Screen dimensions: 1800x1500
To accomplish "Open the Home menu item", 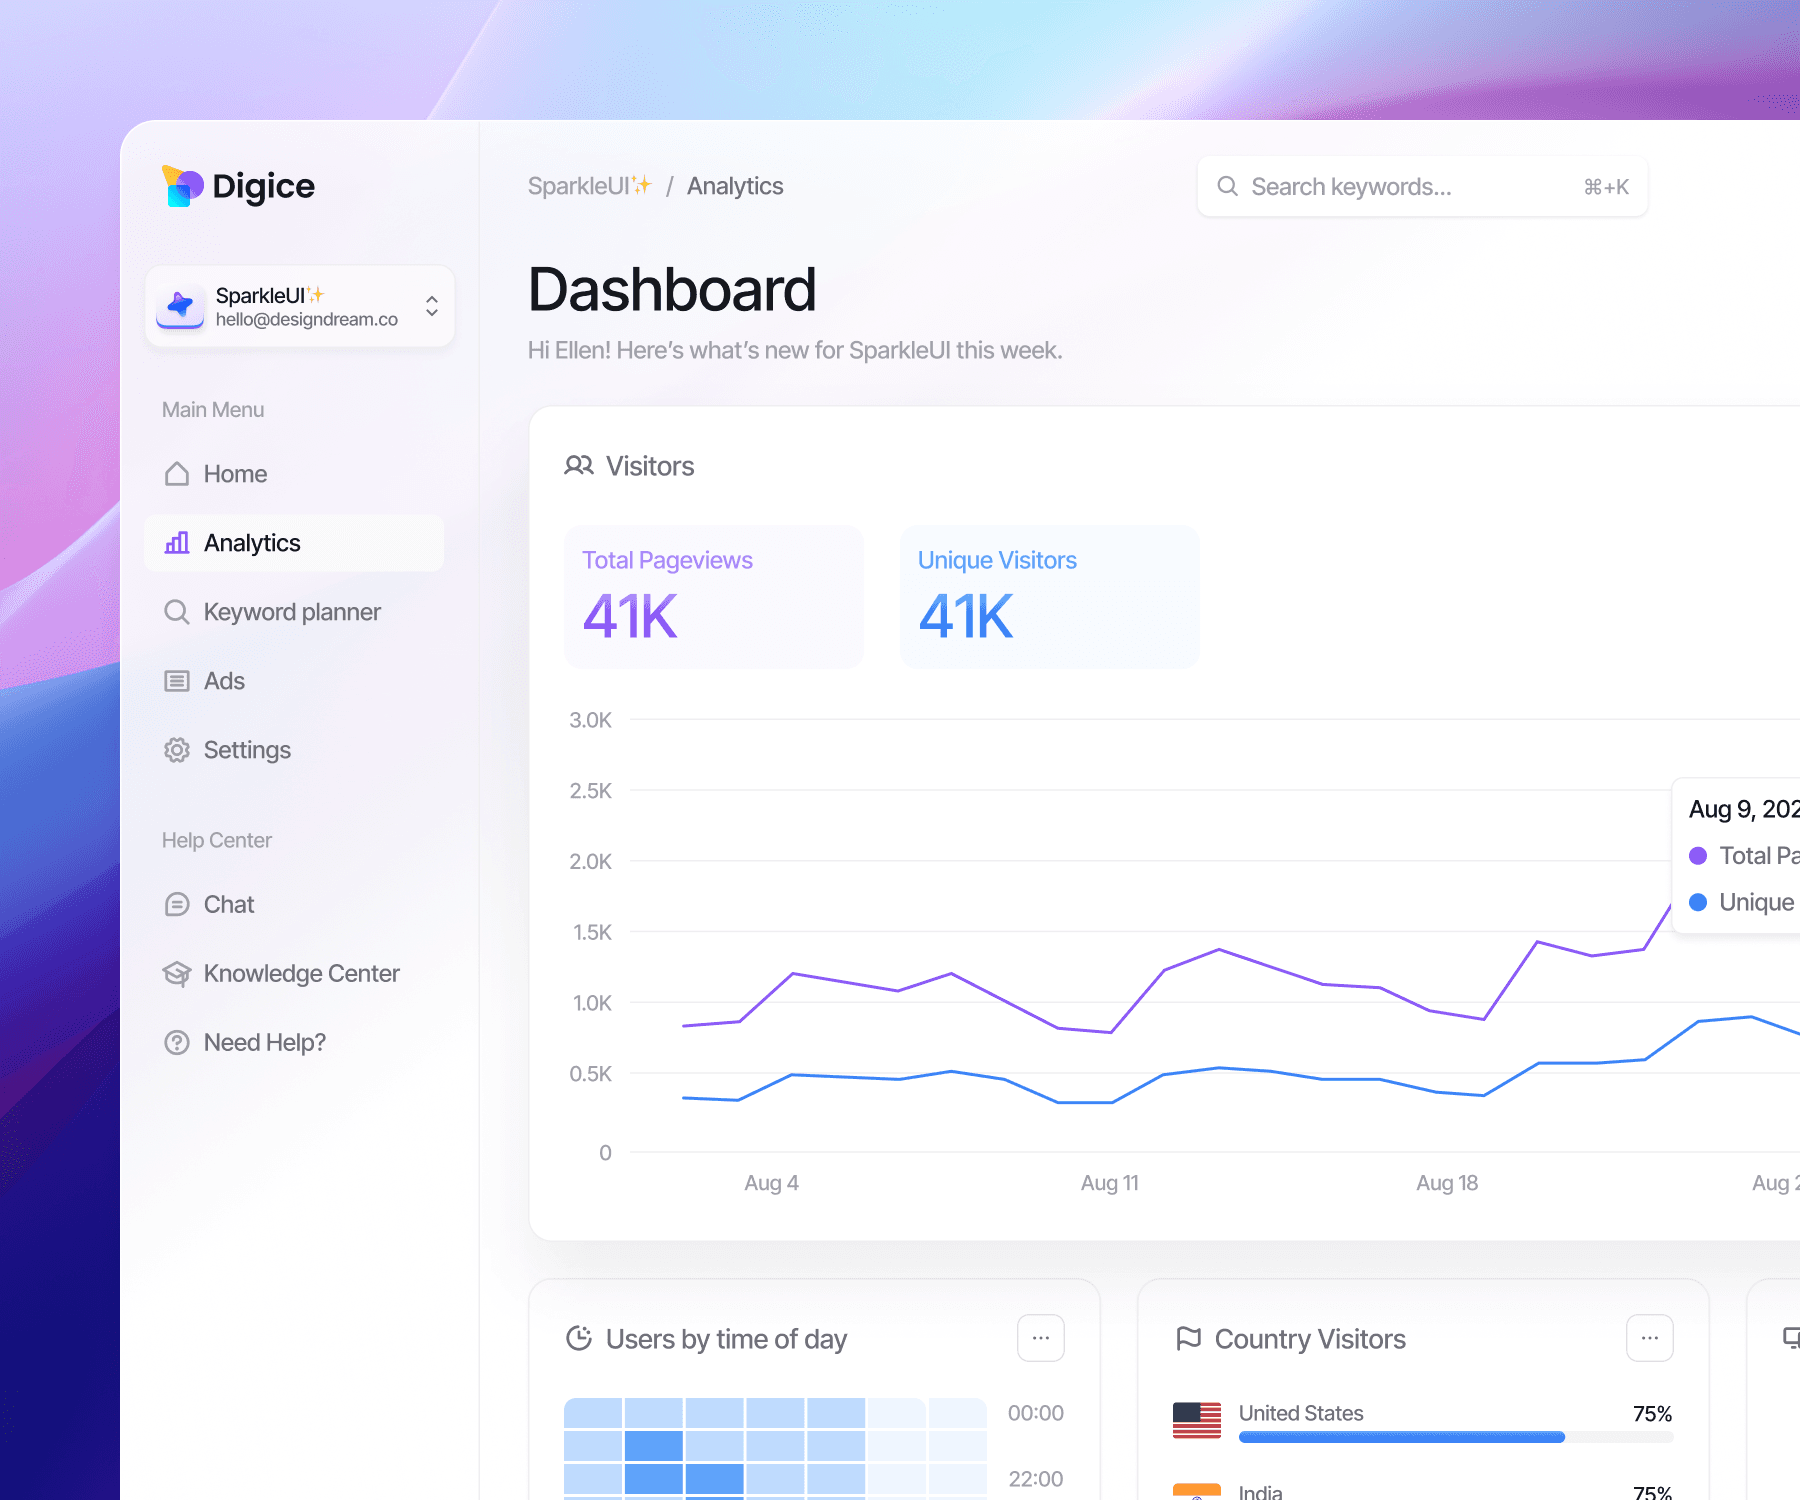I will (x=294, y=474).
